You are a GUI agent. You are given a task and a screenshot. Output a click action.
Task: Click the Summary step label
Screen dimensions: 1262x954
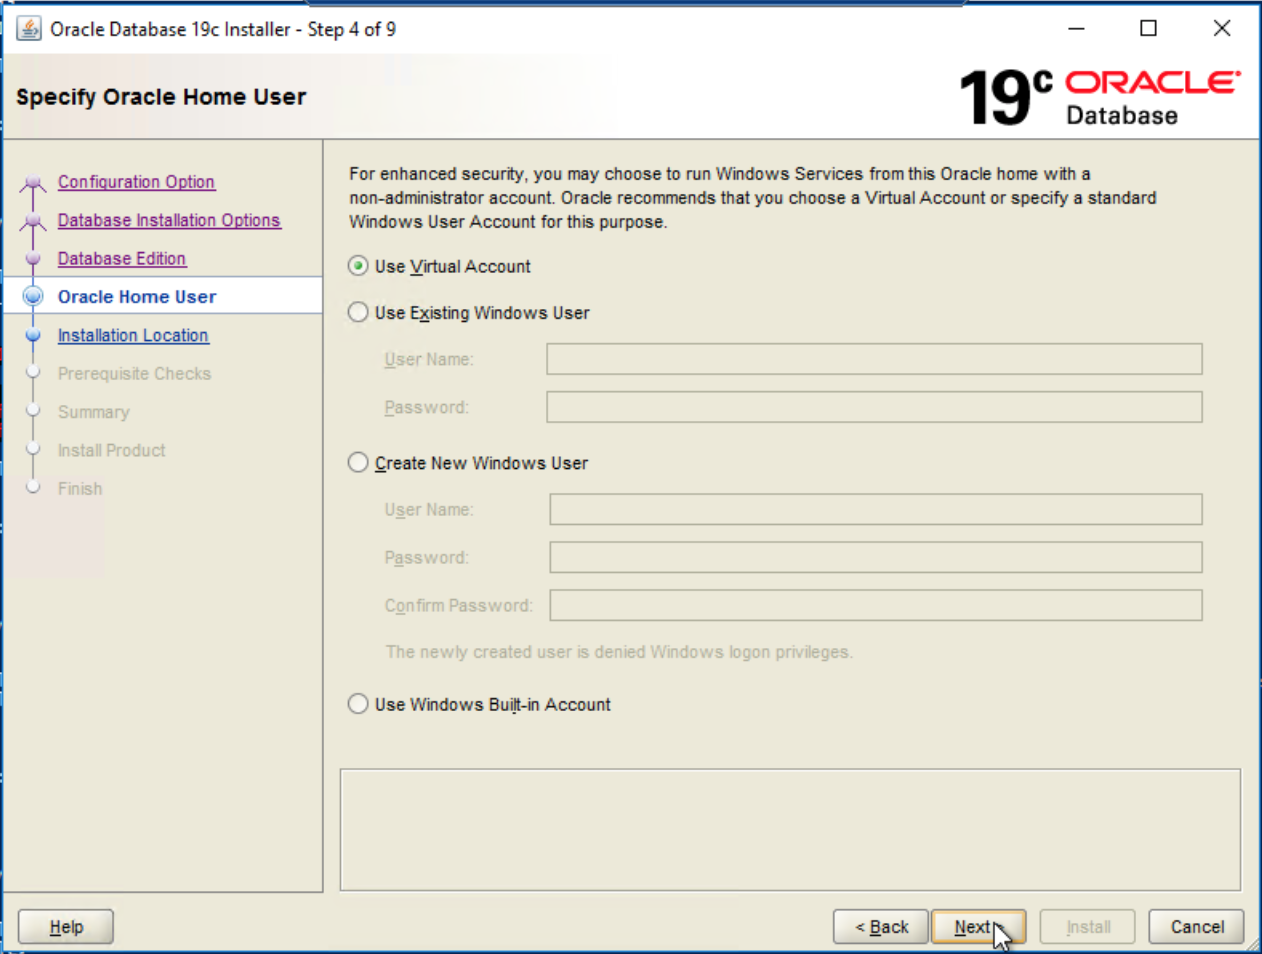[x=94, y=412]
